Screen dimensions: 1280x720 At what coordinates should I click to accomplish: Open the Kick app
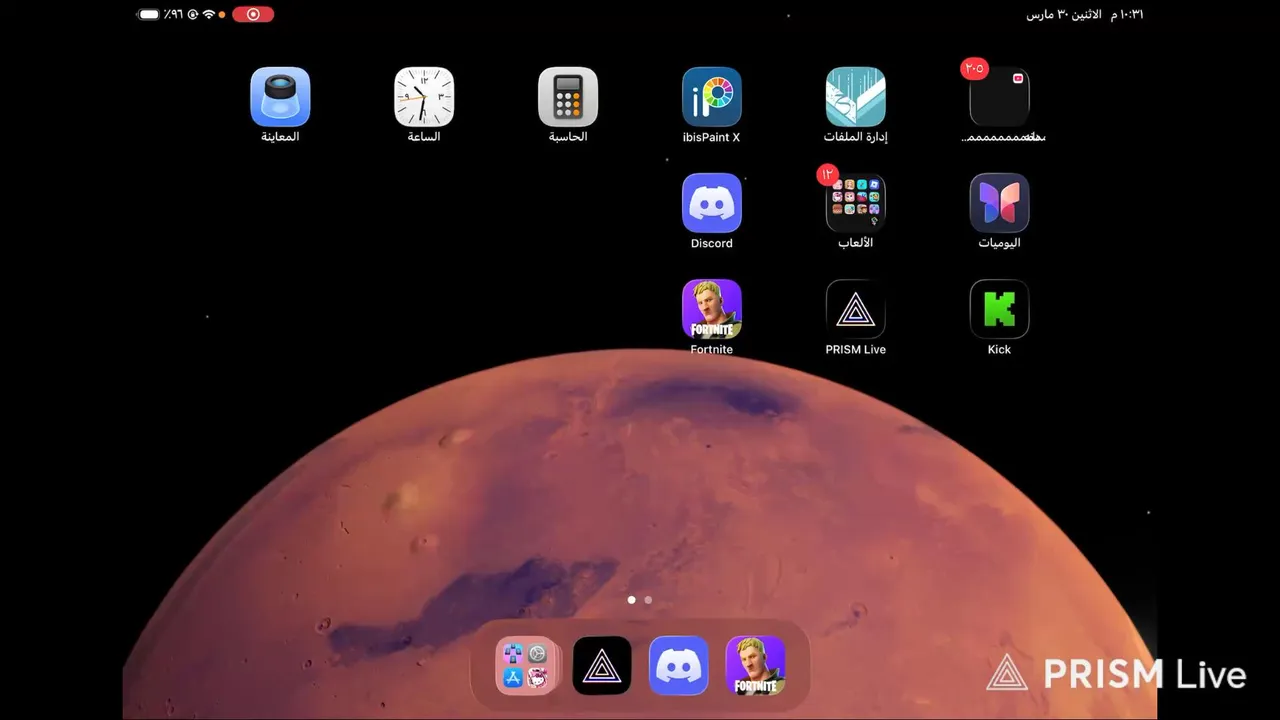click(x=999, y=309)
